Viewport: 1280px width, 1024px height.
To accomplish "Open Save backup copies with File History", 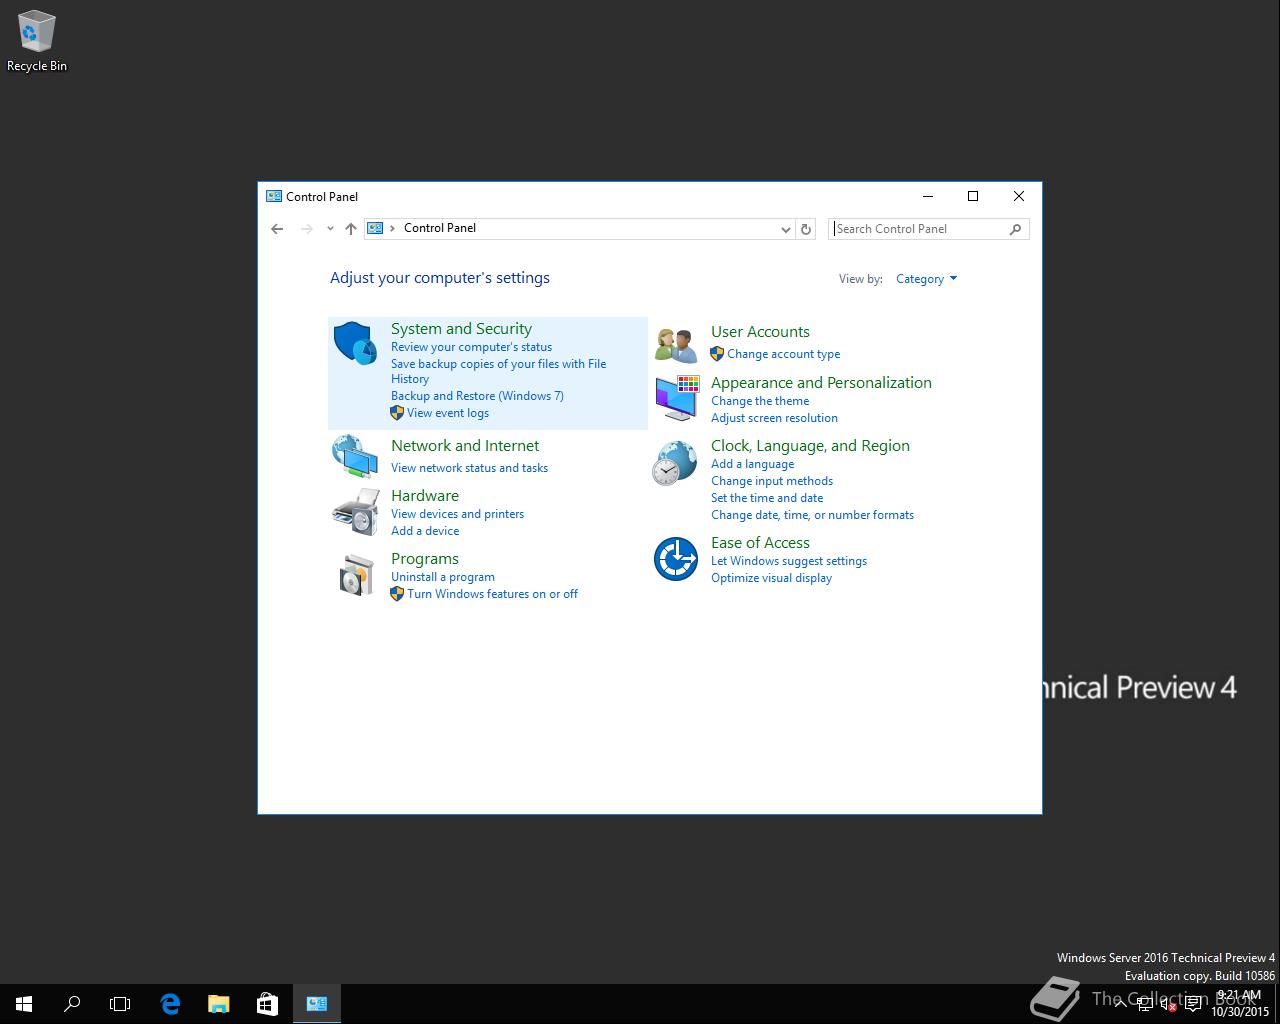I will 498,371.
